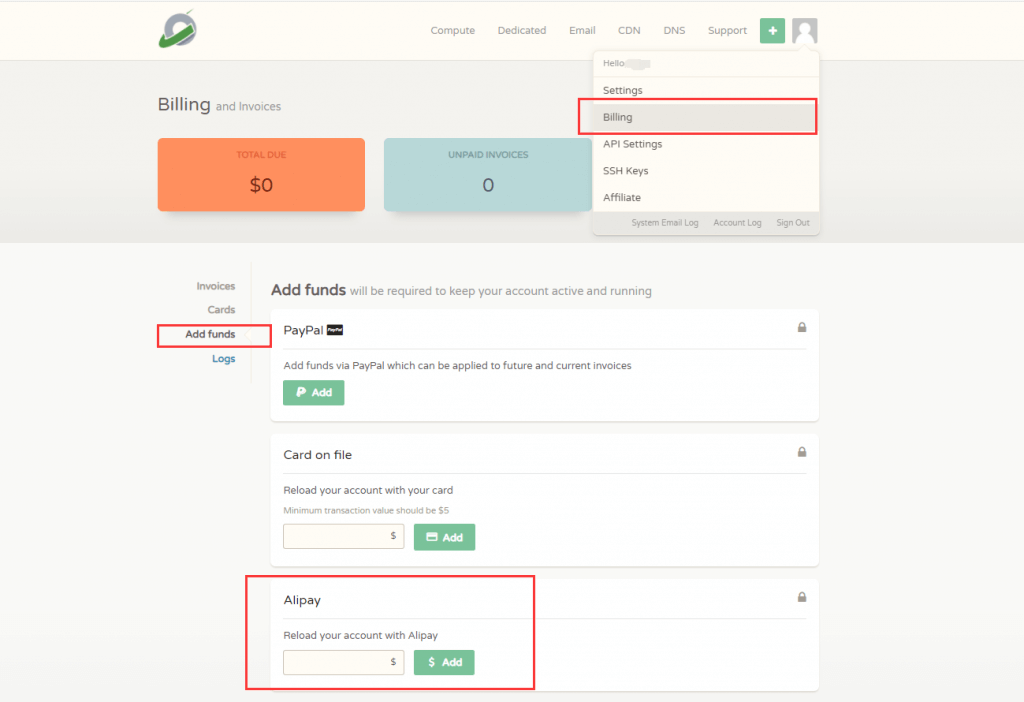Viewport: 1024px width, 702px height.
Task: Click the Total Due orange card
Action: (261, 174)
